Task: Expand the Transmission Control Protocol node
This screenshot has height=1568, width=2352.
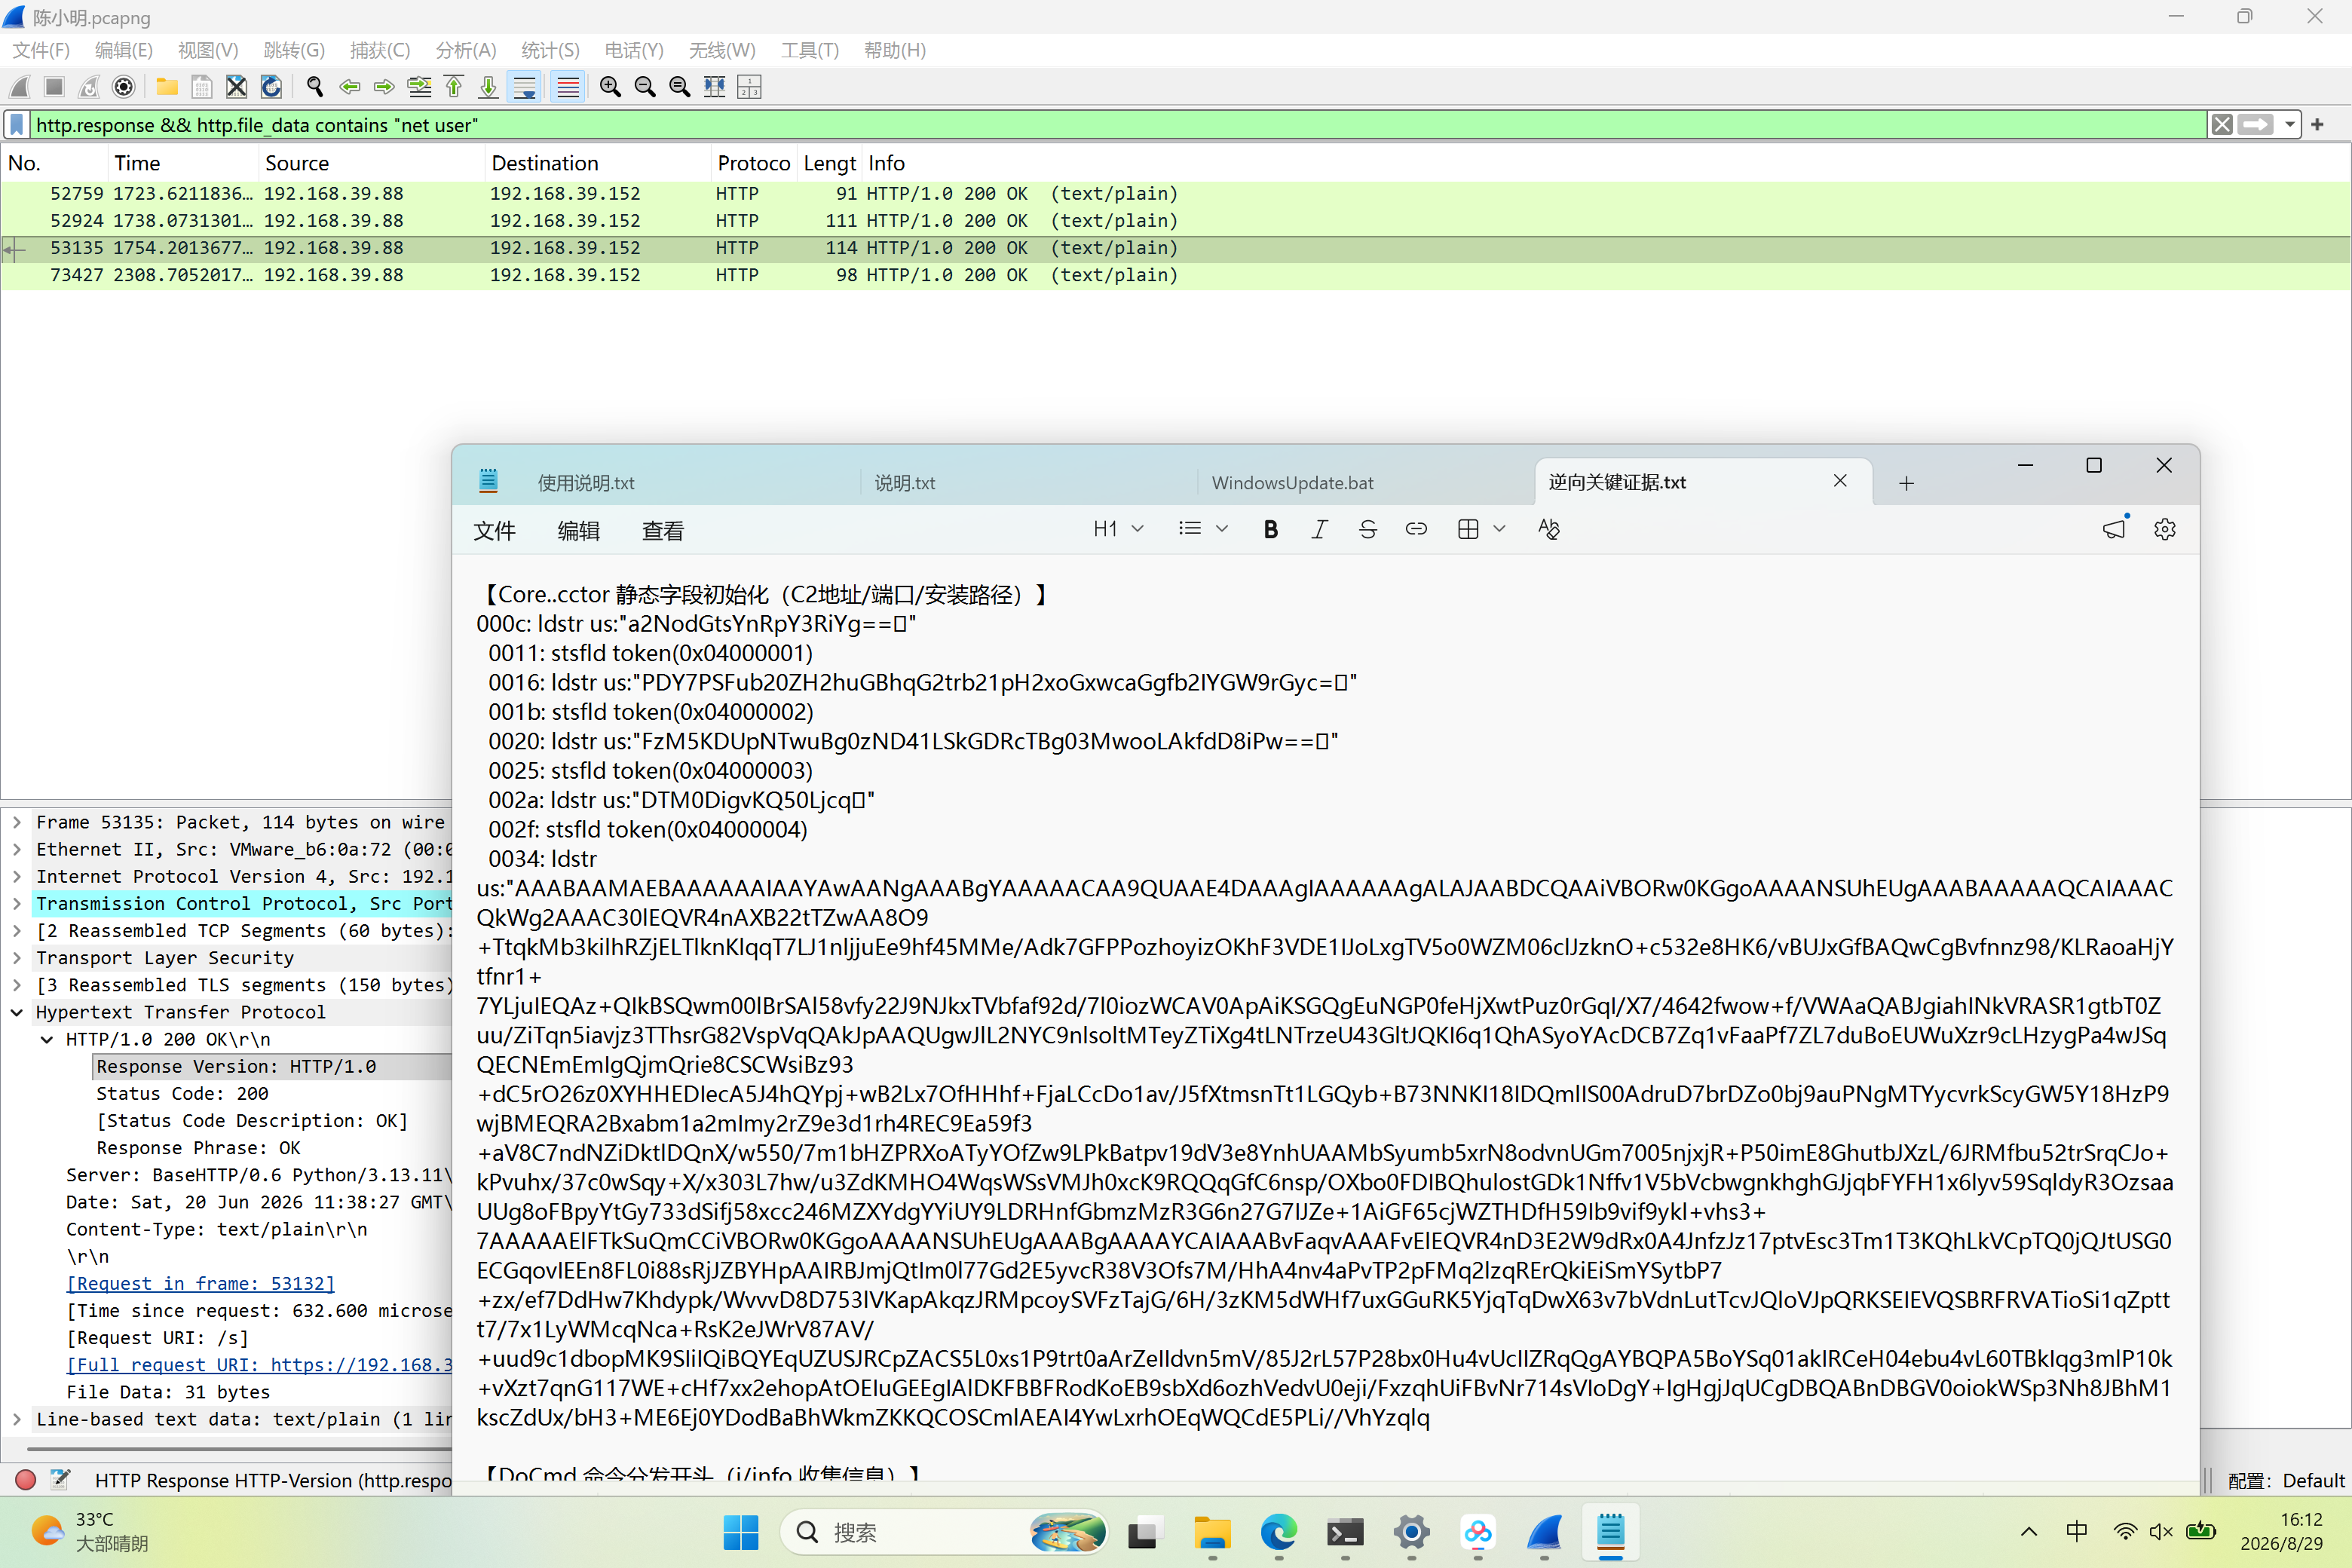Action: coord(17,903)
